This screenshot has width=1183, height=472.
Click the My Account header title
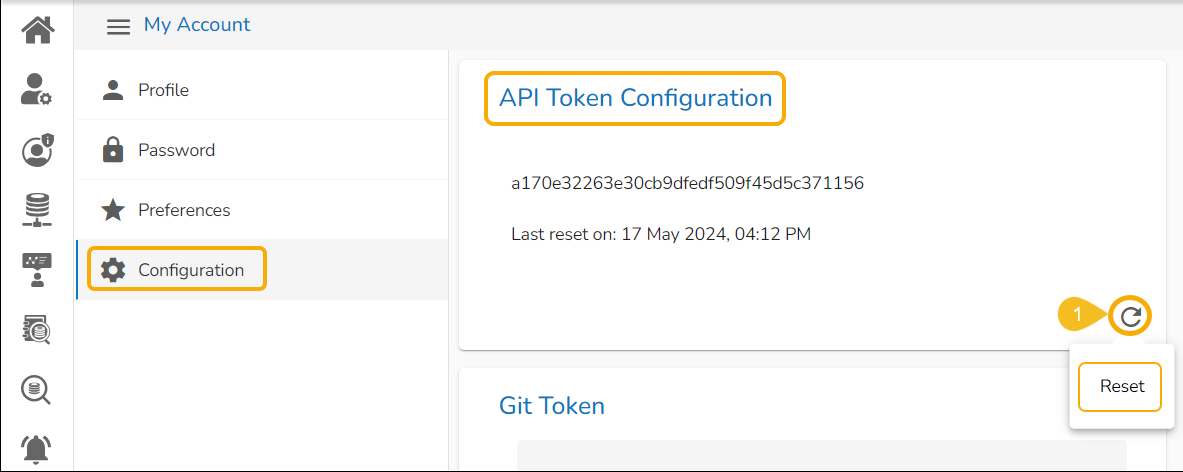click(x=197, y=24)
